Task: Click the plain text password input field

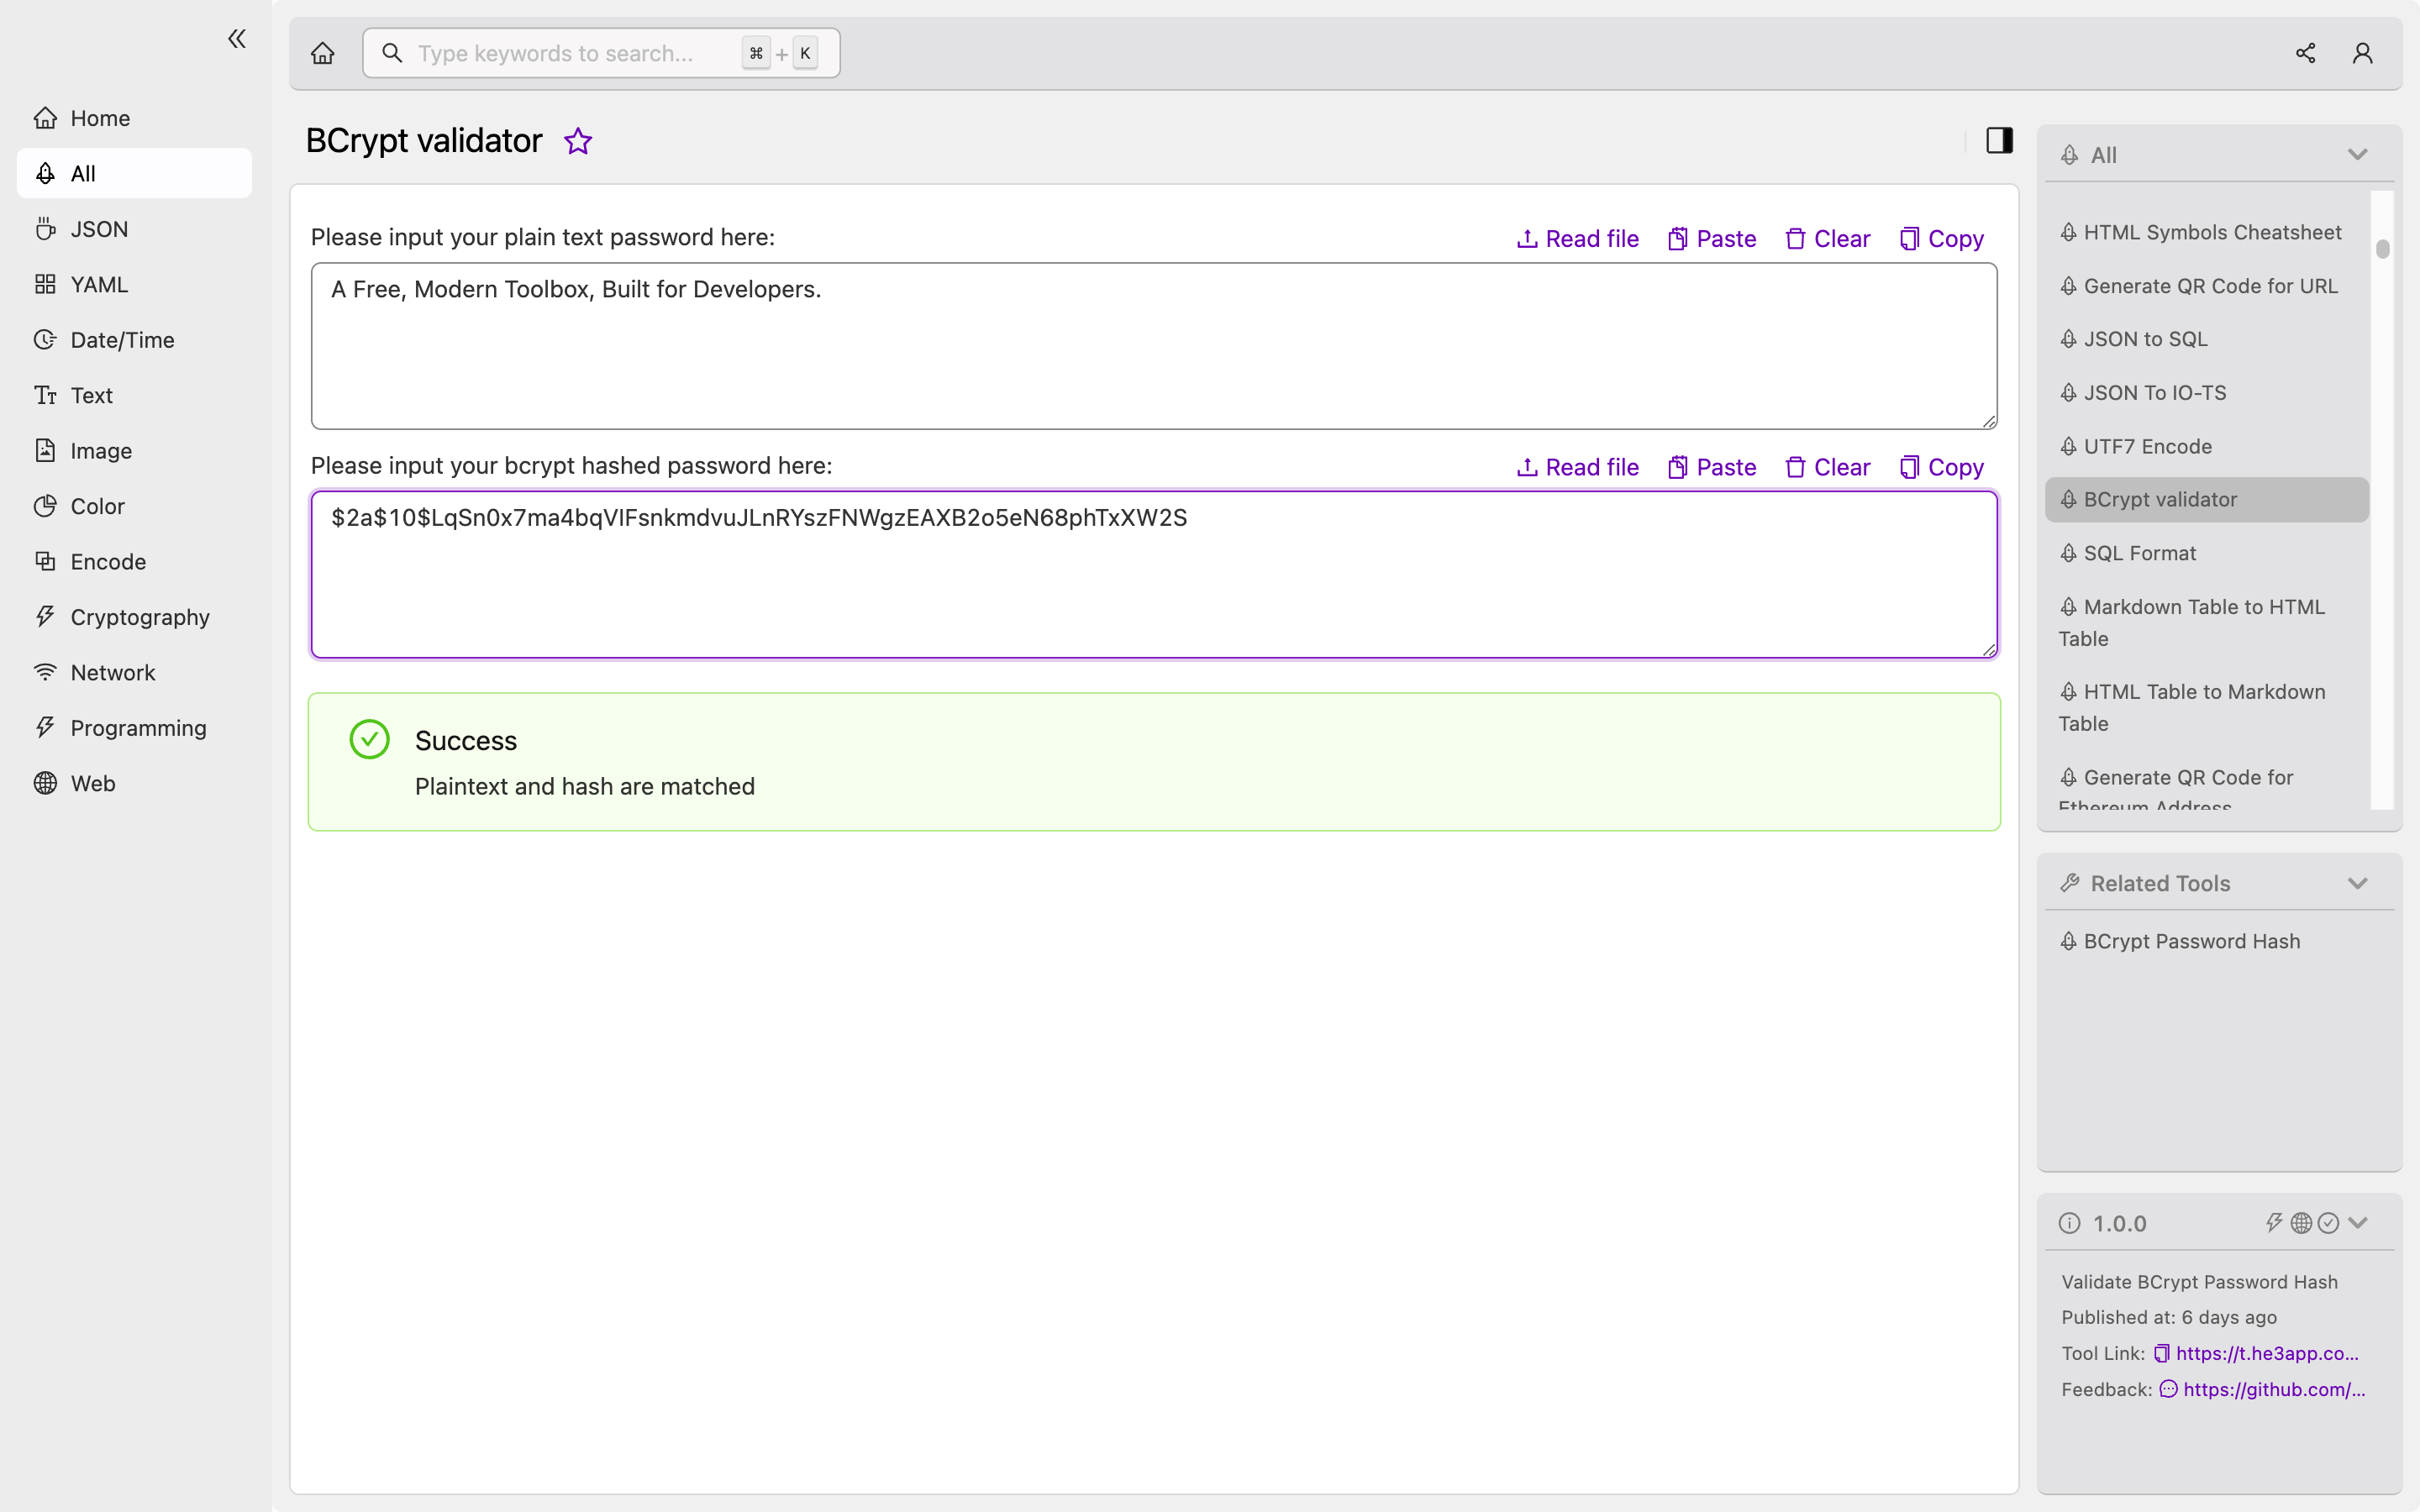Action: point(1154,345)
